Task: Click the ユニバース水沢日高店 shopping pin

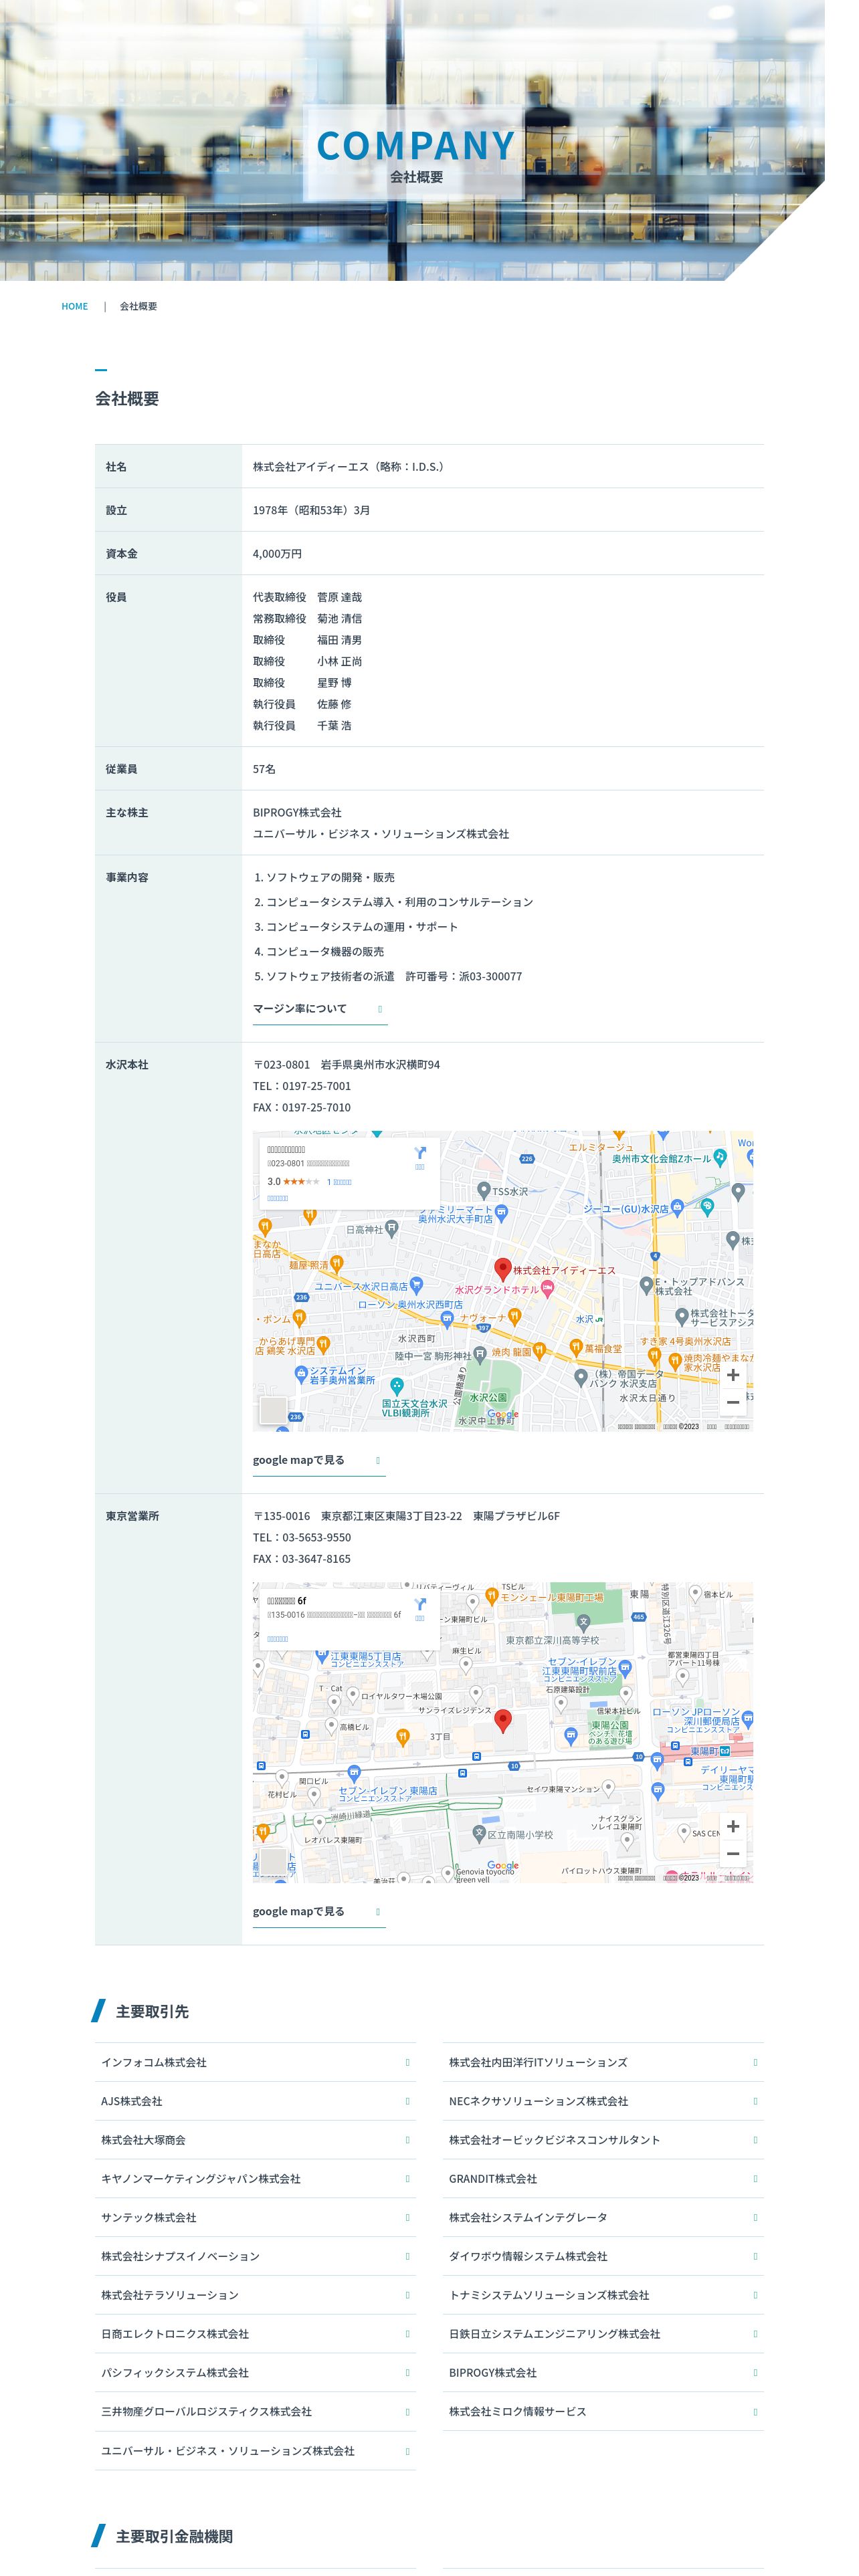Action: 417,1286
